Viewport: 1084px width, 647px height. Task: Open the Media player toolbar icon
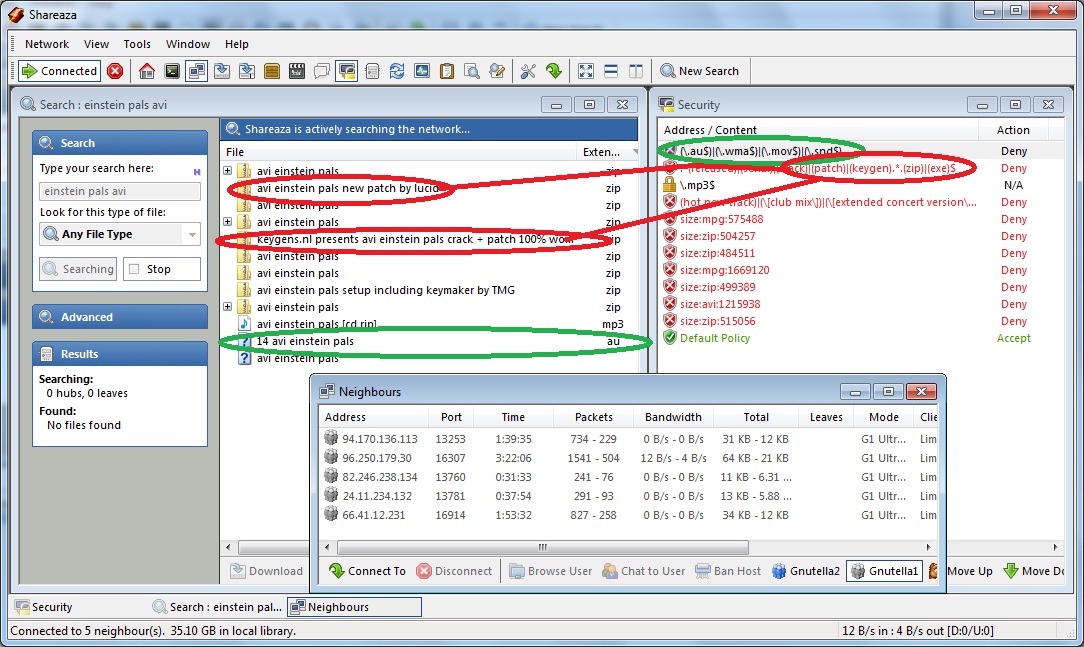click(x=296, y=71)
